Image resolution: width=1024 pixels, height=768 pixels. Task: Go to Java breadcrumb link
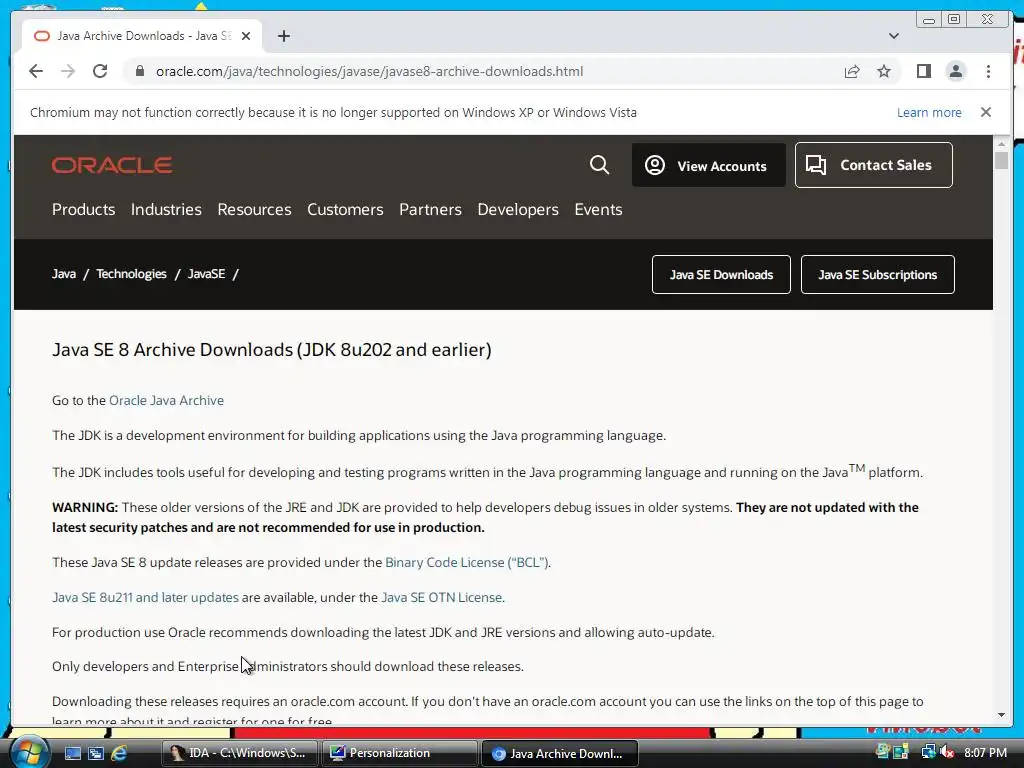pyautogui.click(x=64, y=274)
